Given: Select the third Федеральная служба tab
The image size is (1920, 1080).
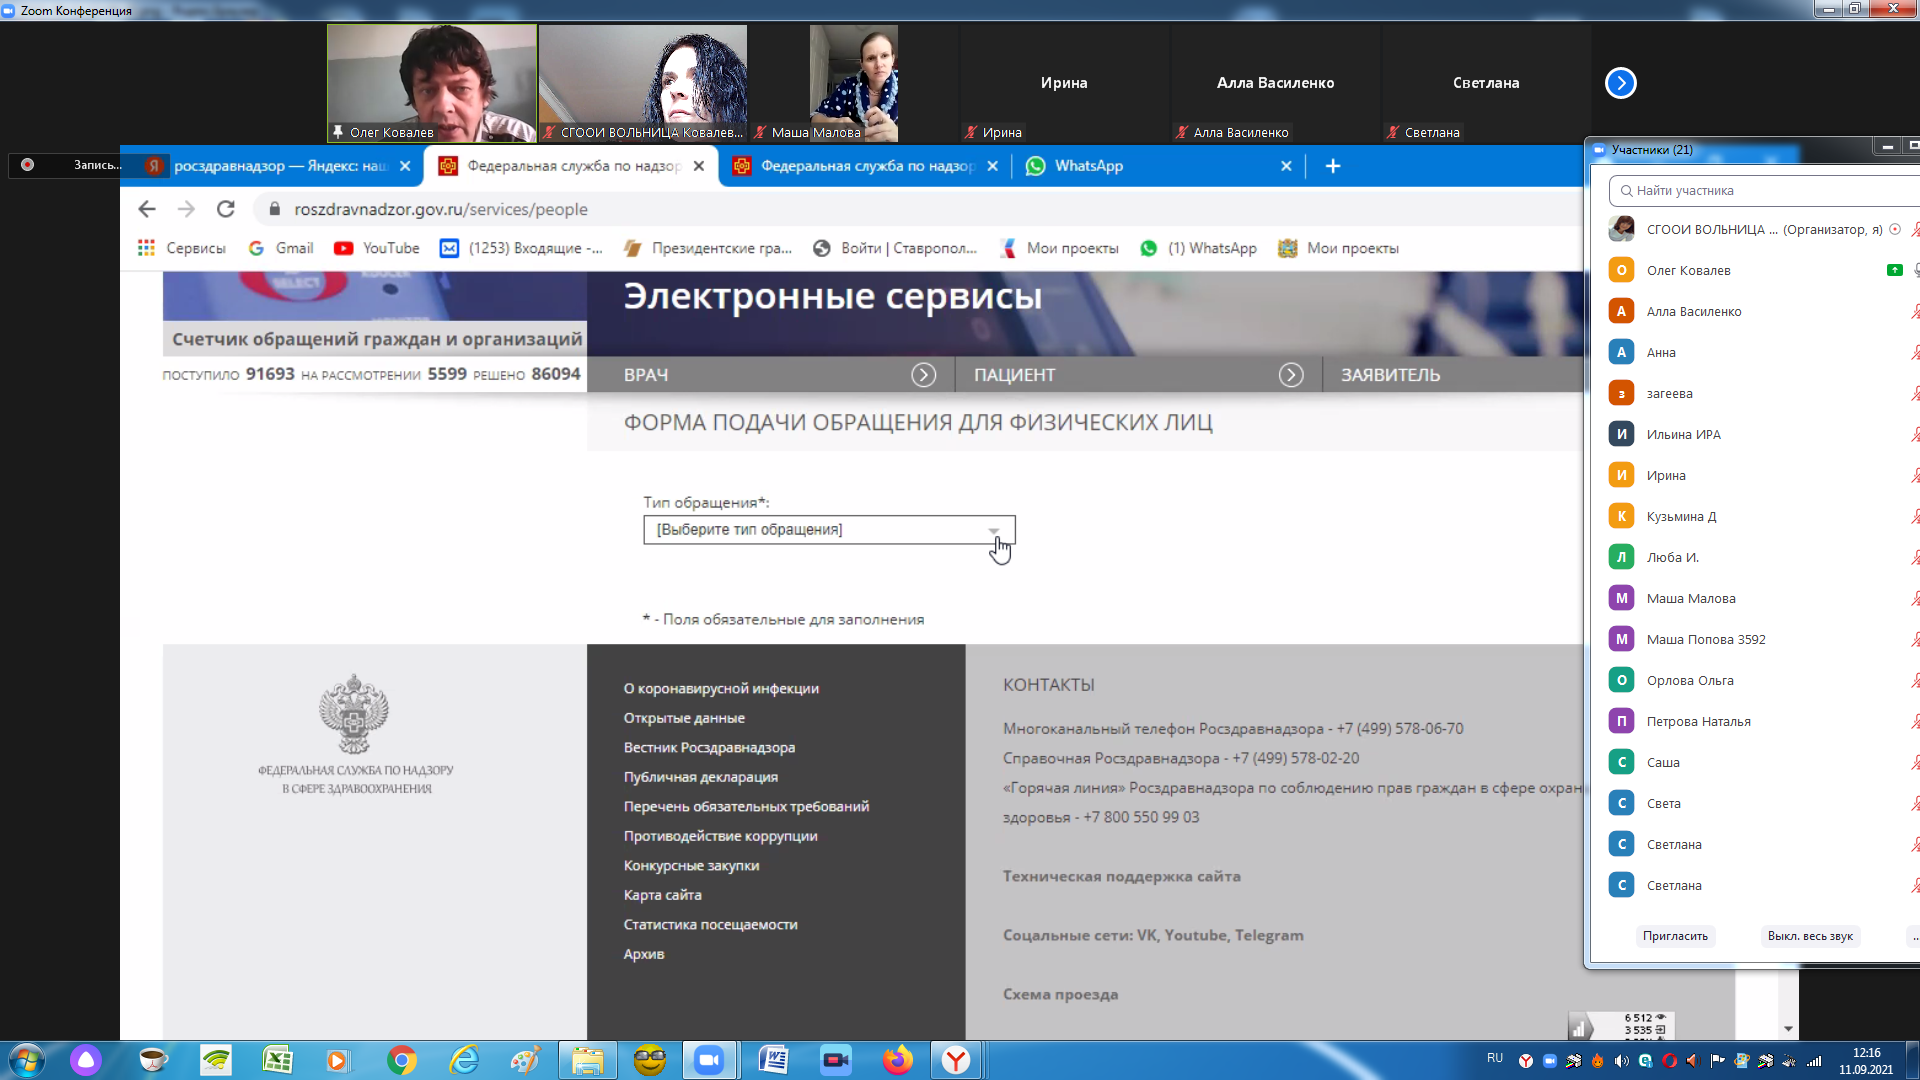Looking at the screenshot, I should (866, 166).
